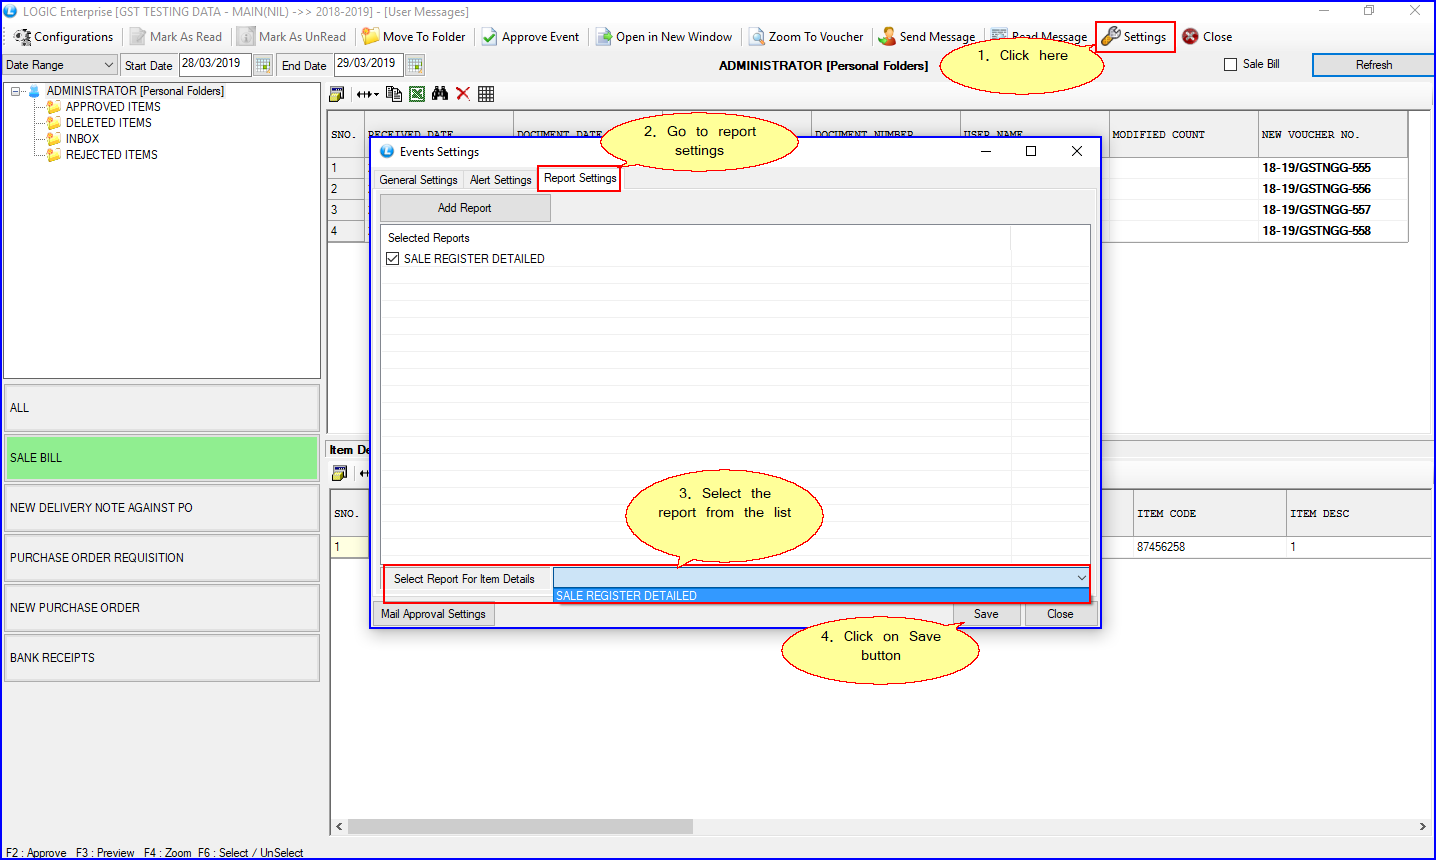Click the Approve Event checkmark icon

click(489, 37)
